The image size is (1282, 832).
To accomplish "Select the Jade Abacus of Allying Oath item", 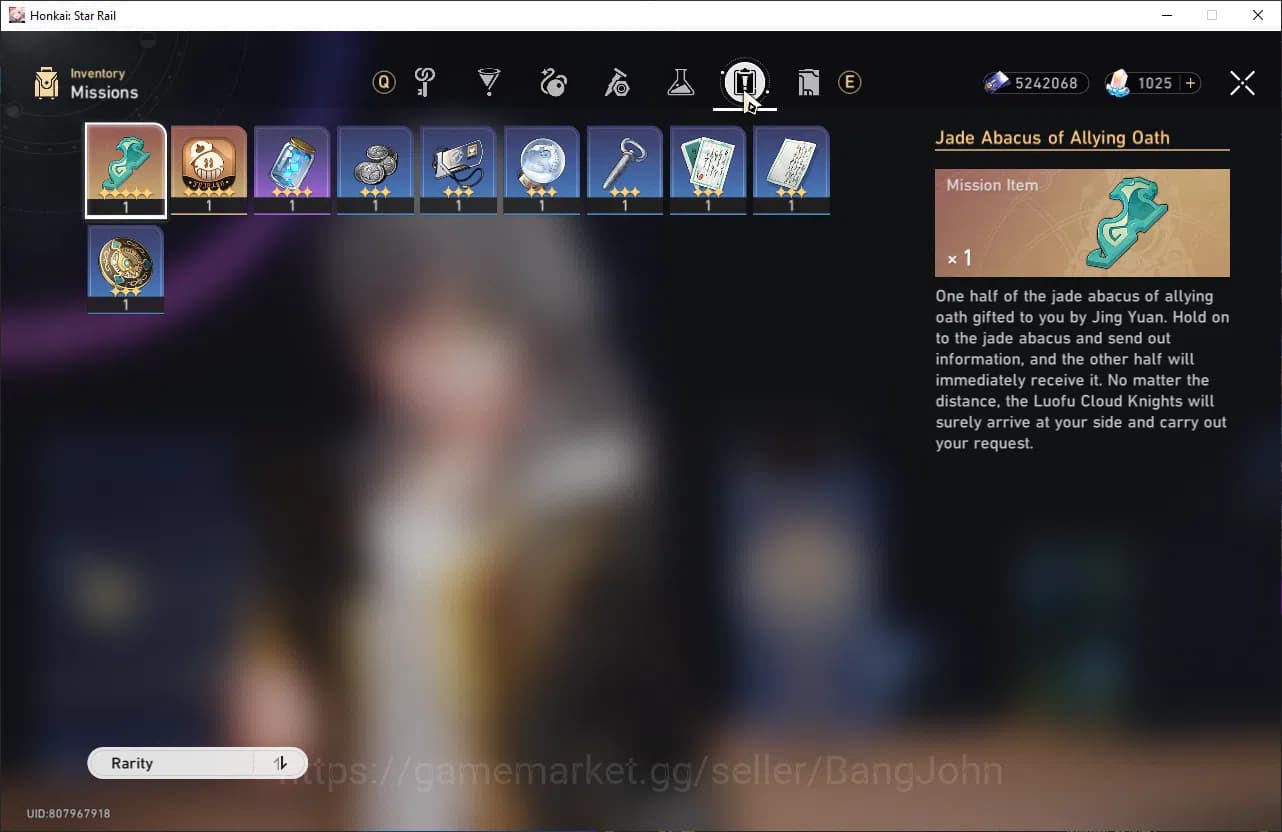I will pos(126,170).
